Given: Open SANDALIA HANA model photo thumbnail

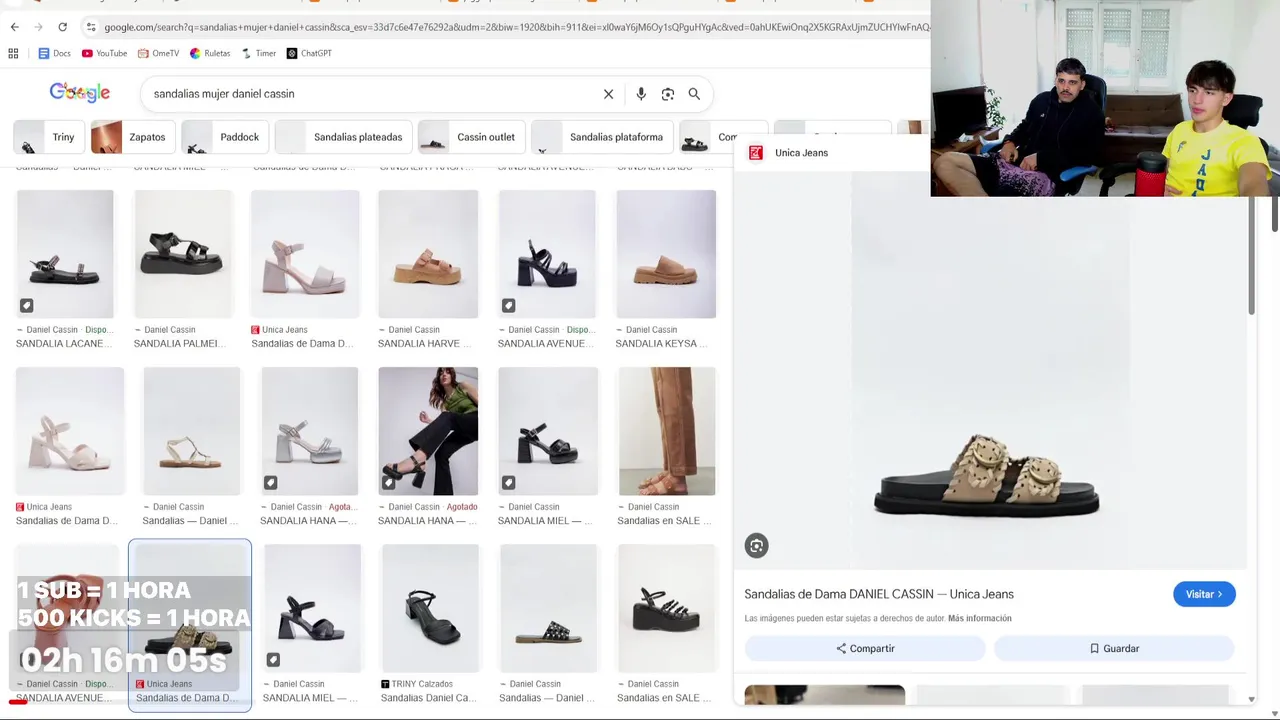Looking at the screenshot, I should coord(428,431).
